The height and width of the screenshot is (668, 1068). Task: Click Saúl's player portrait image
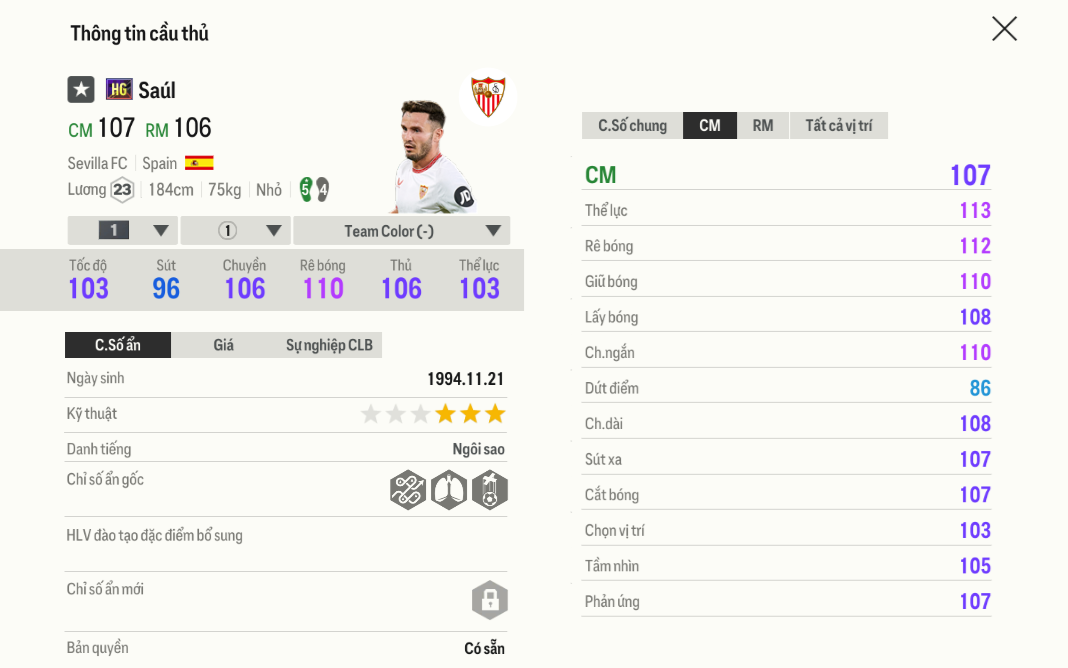point(431,155)
